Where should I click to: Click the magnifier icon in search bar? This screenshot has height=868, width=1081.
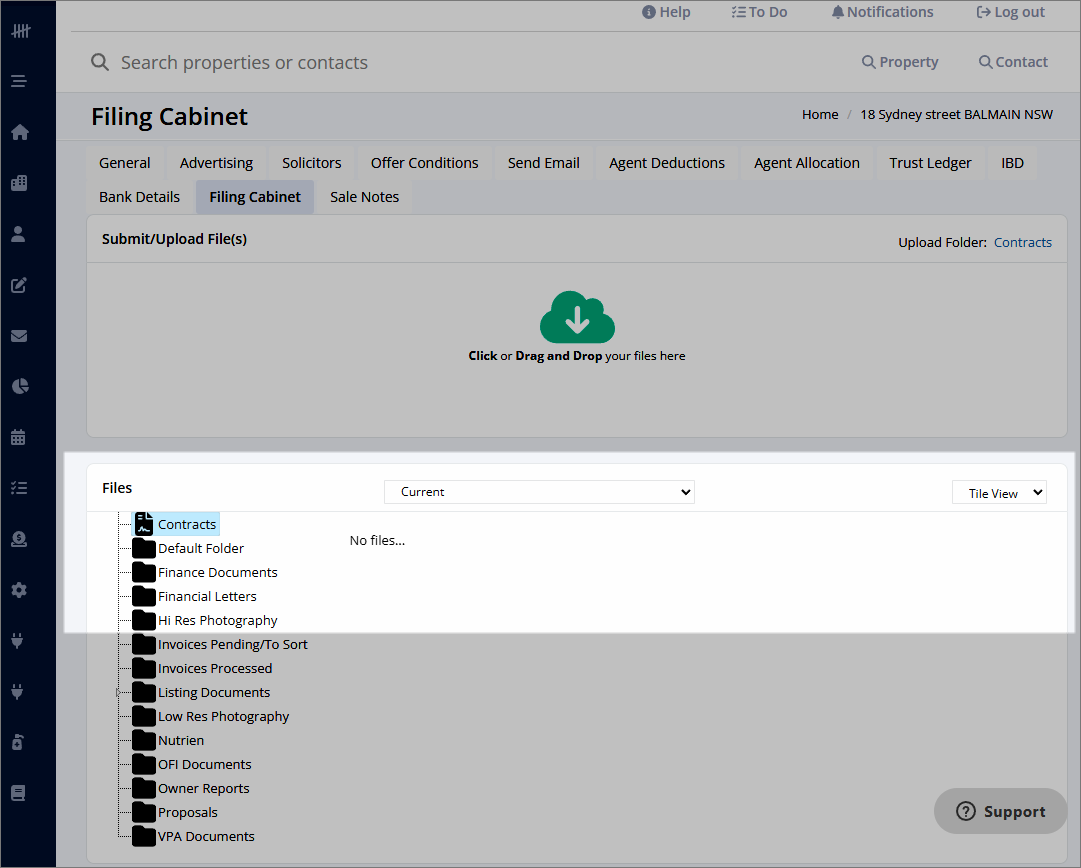pos(100,62)
